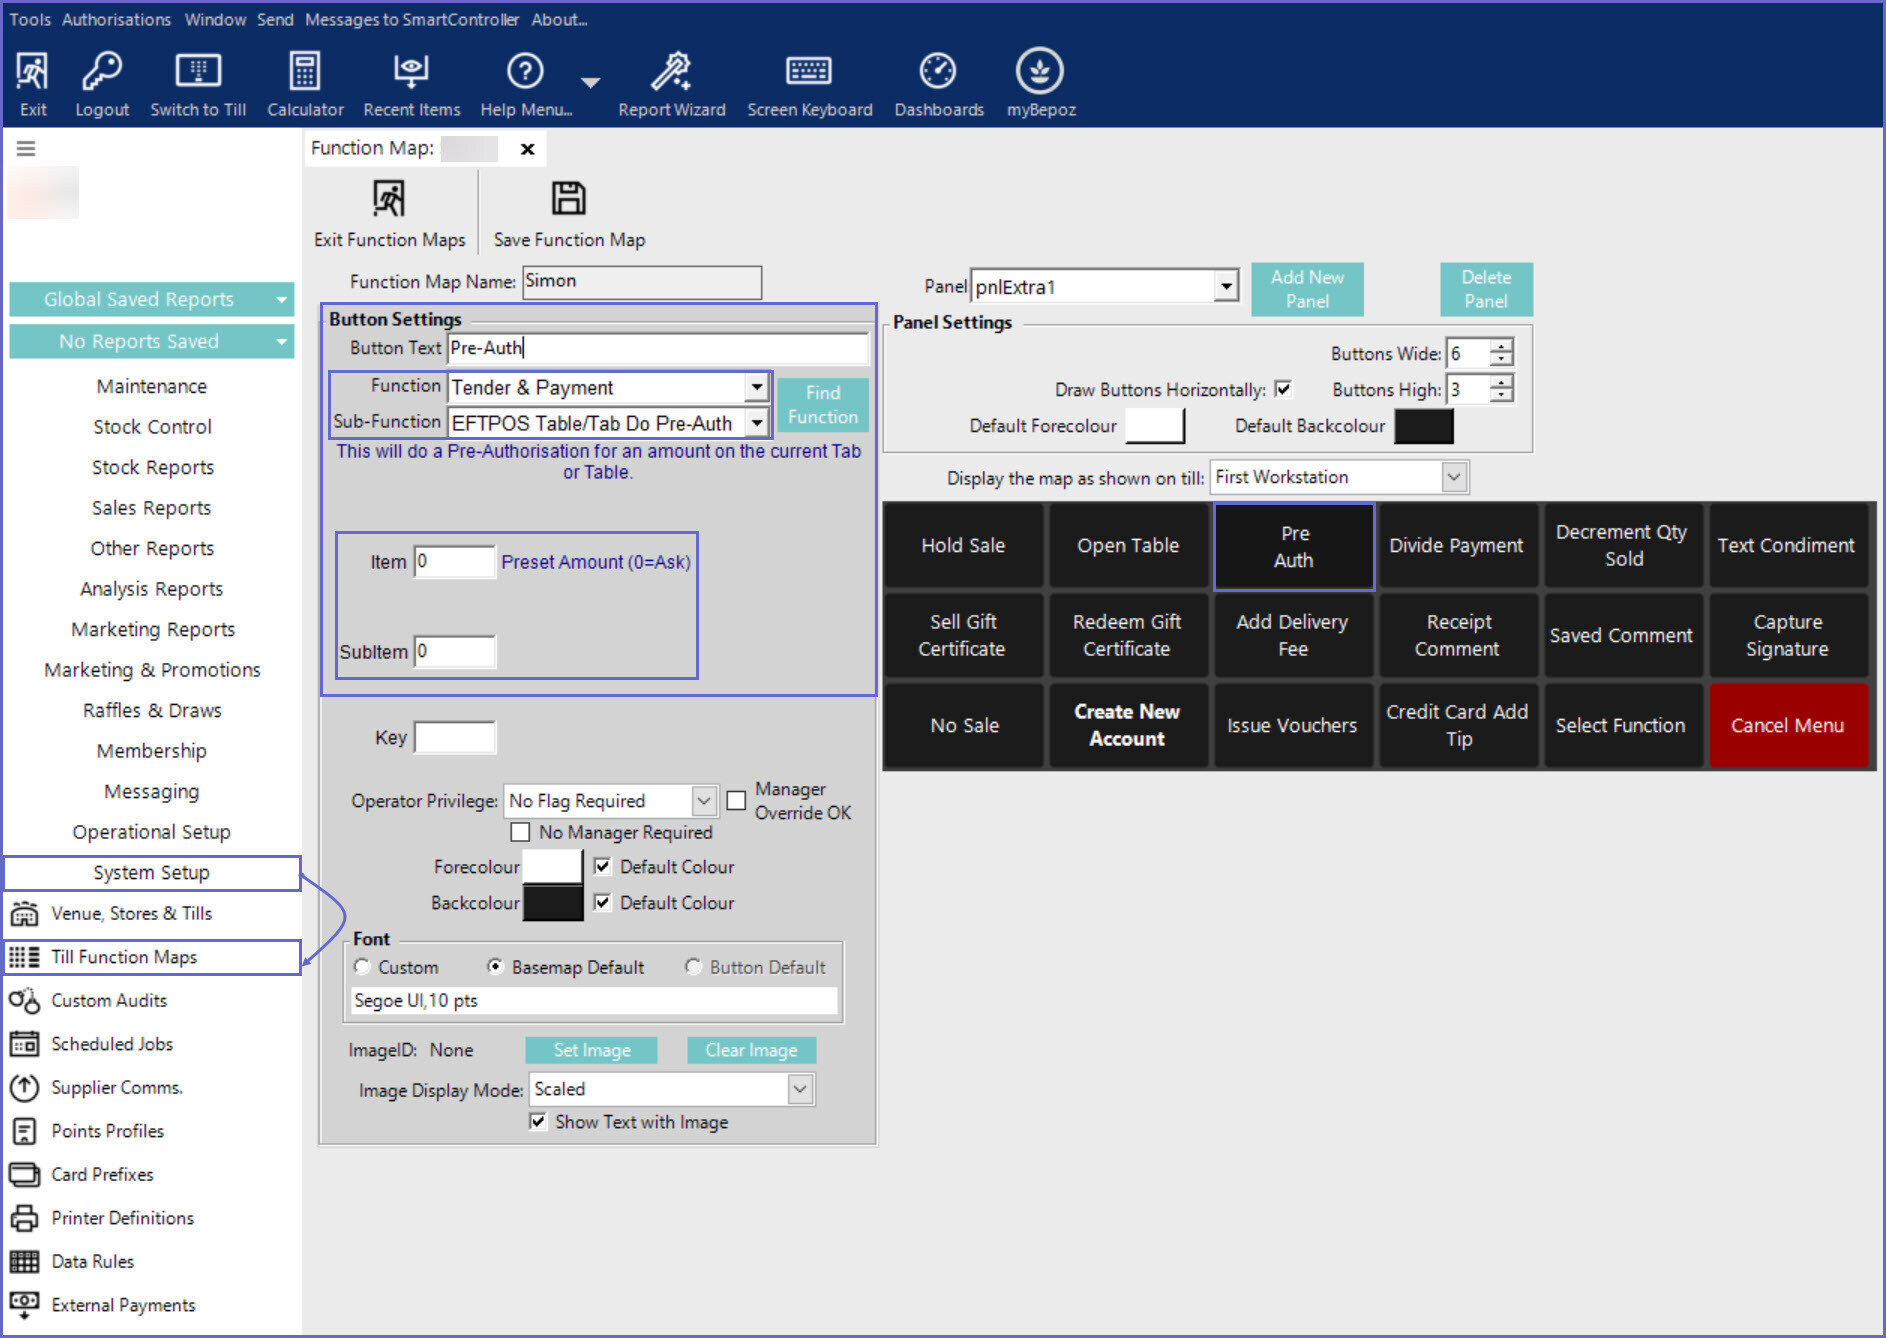Select the Custom font radio button

[363, 967]
